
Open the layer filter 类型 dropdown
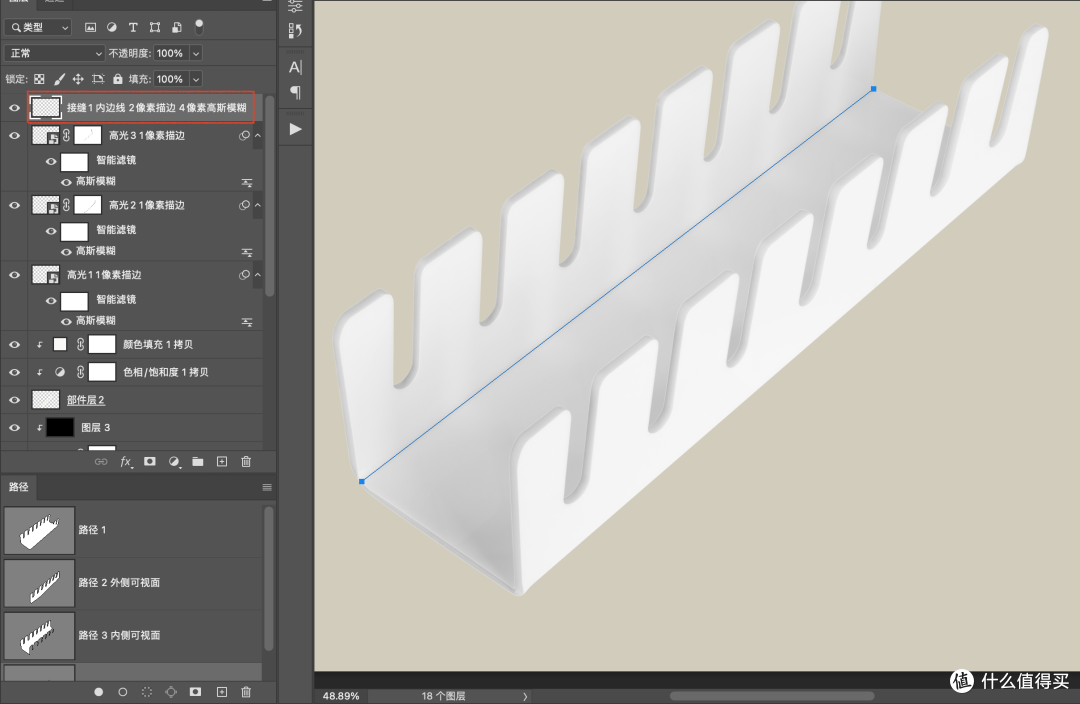pos(38,28)
